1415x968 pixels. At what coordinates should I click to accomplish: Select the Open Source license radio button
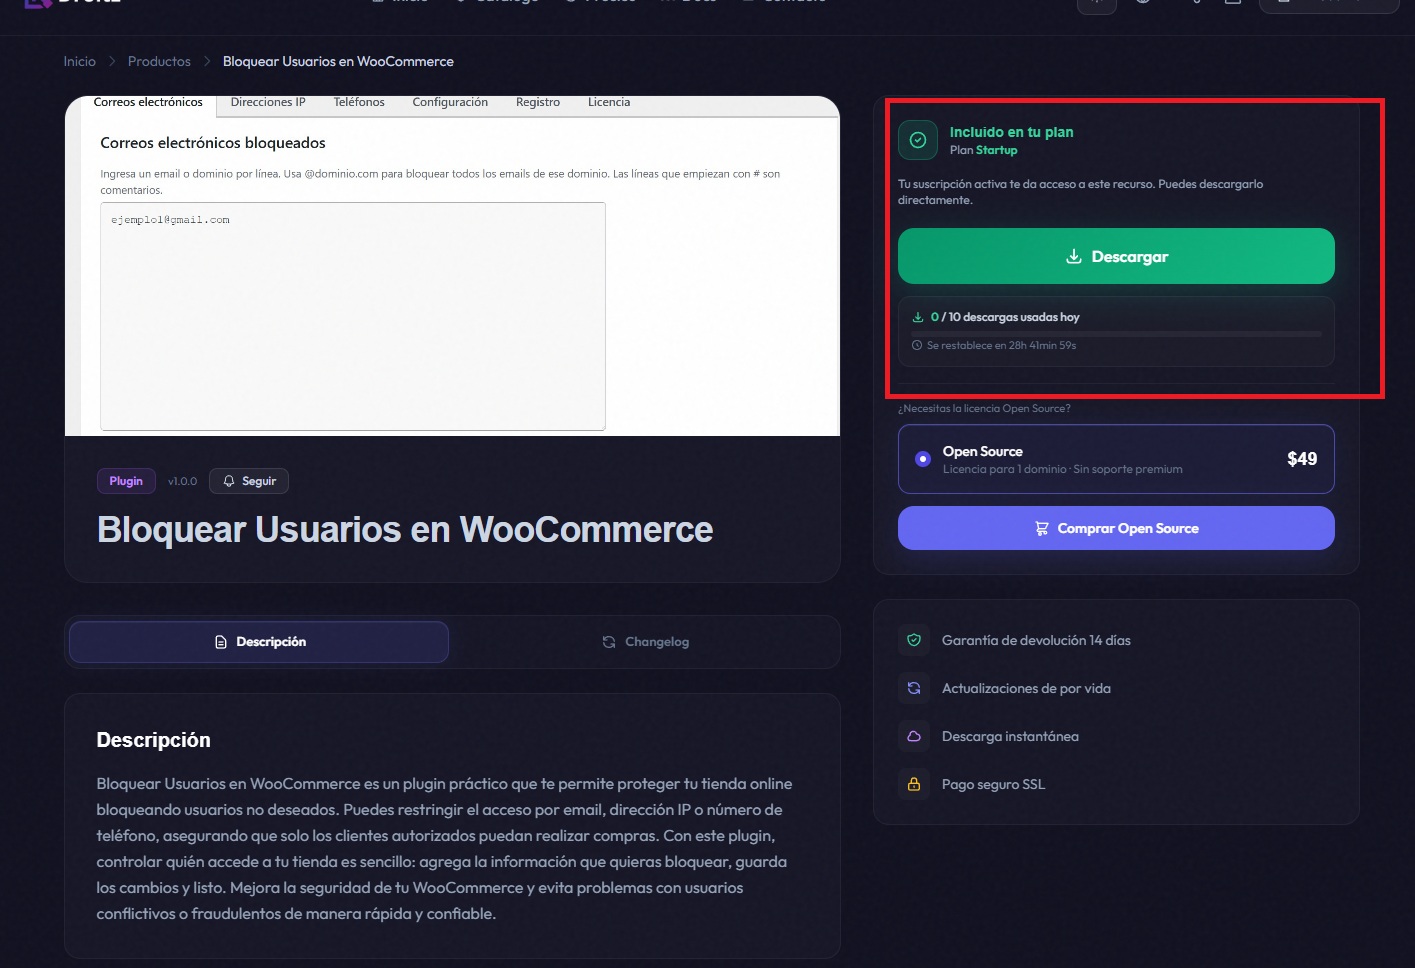(923, 459)
